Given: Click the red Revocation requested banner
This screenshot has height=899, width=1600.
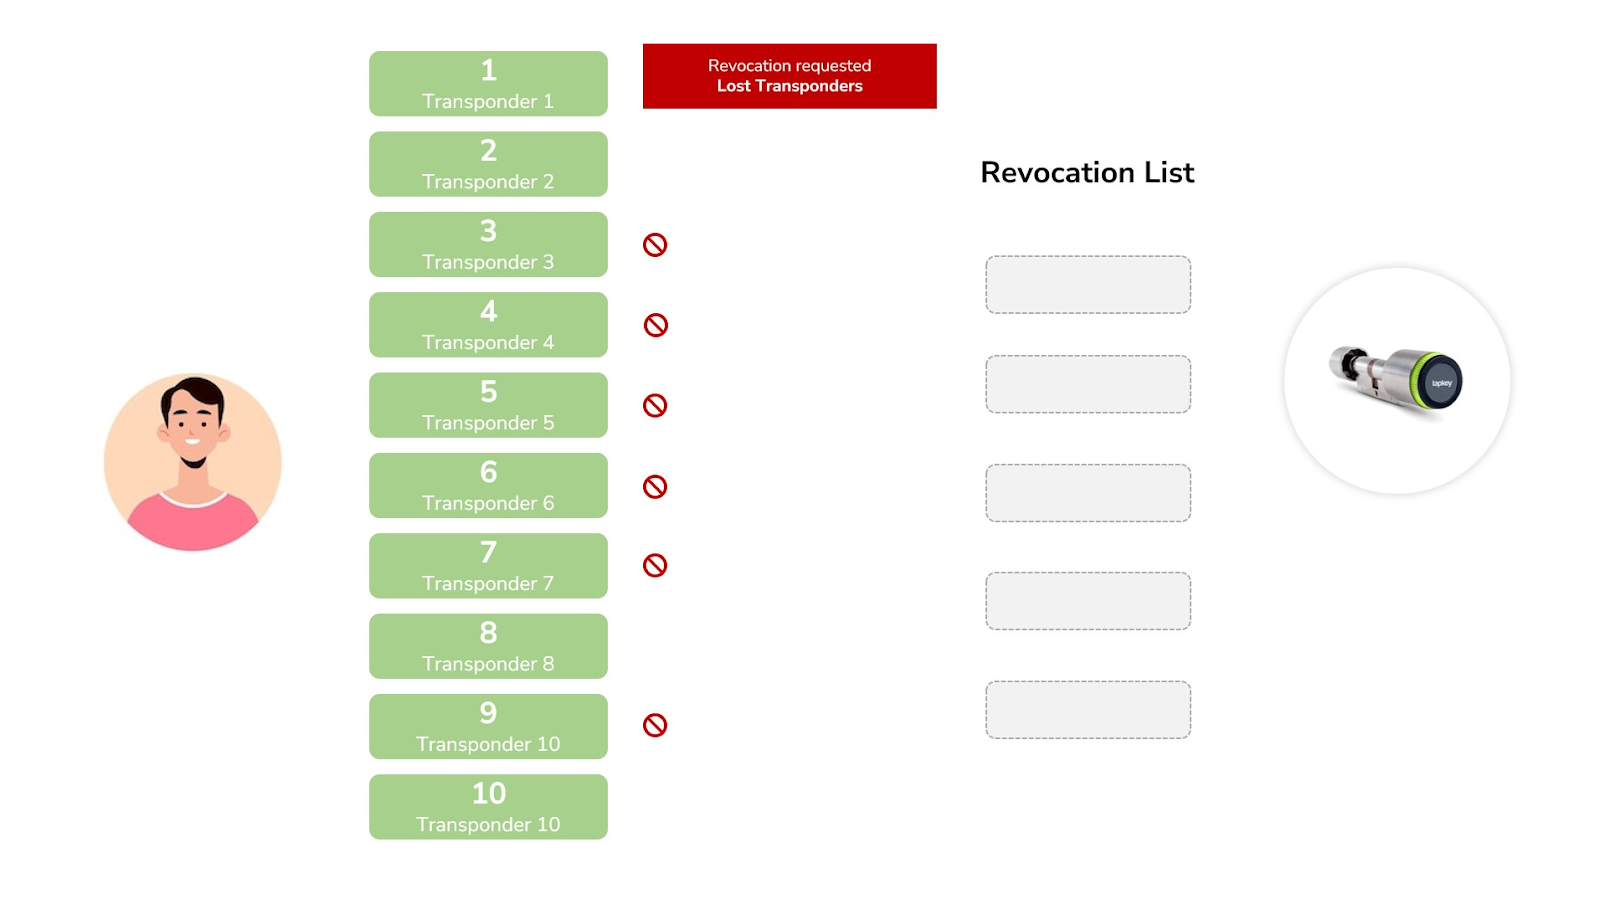Looking at the screenshot, I should coord(790,76).
